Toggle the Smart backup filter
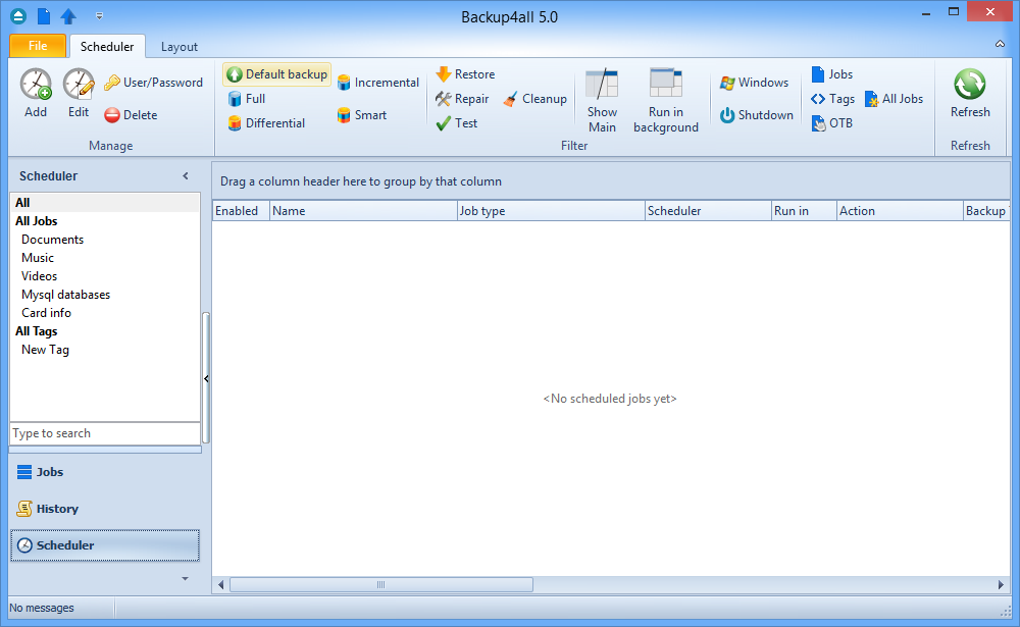 [x=362, y=115]
